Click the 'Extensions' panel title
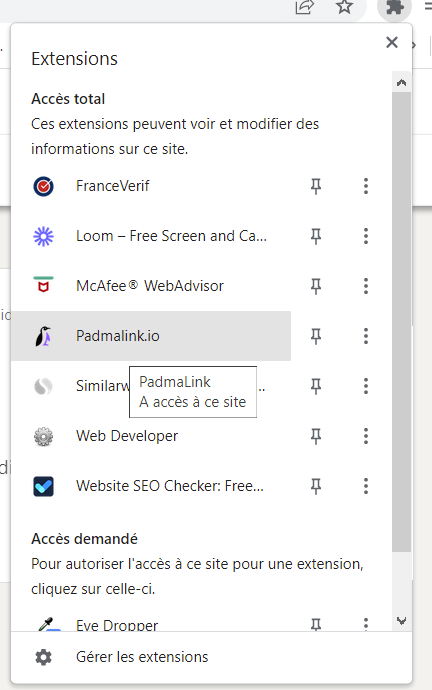The height and width of the screenshot is (690, 432). tap(74, 59)
